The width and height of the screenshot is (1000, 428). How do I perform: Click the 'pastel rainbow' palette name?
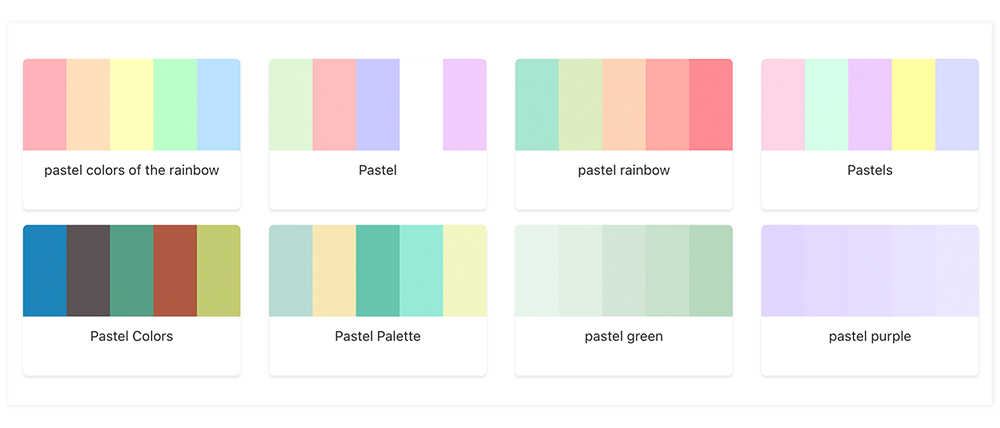click(x=624, y=170)
